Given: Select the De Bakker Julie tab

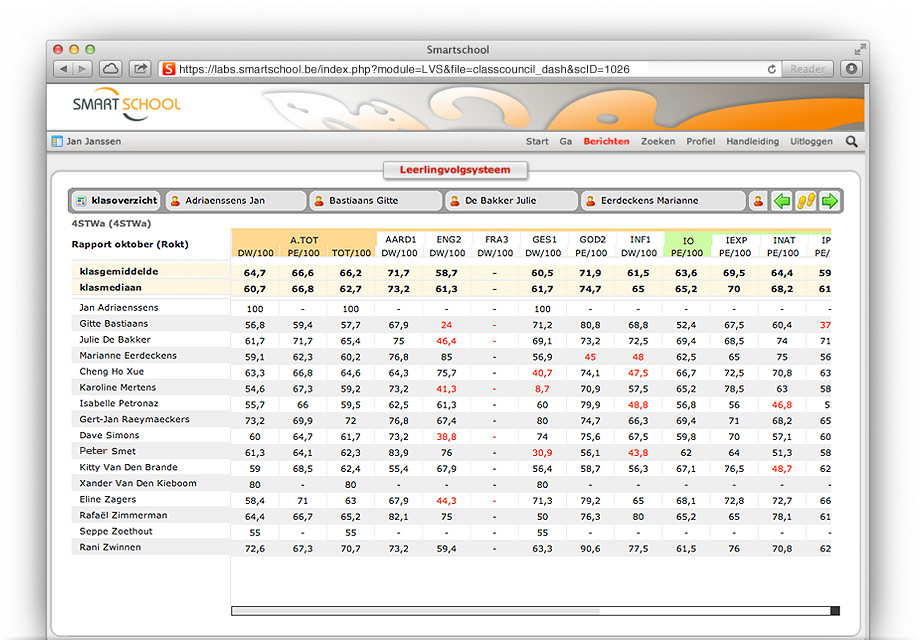Looking at the screenshot, I should point(511,200).
